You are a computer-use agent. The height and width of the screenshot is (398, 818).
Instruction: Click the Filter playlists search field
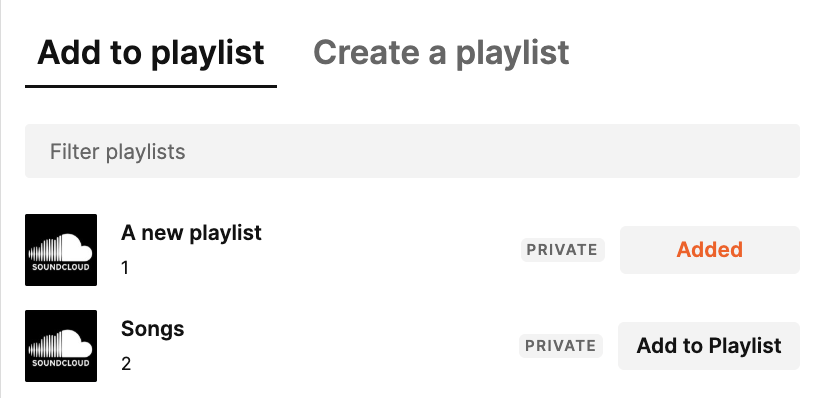[412, 151]
